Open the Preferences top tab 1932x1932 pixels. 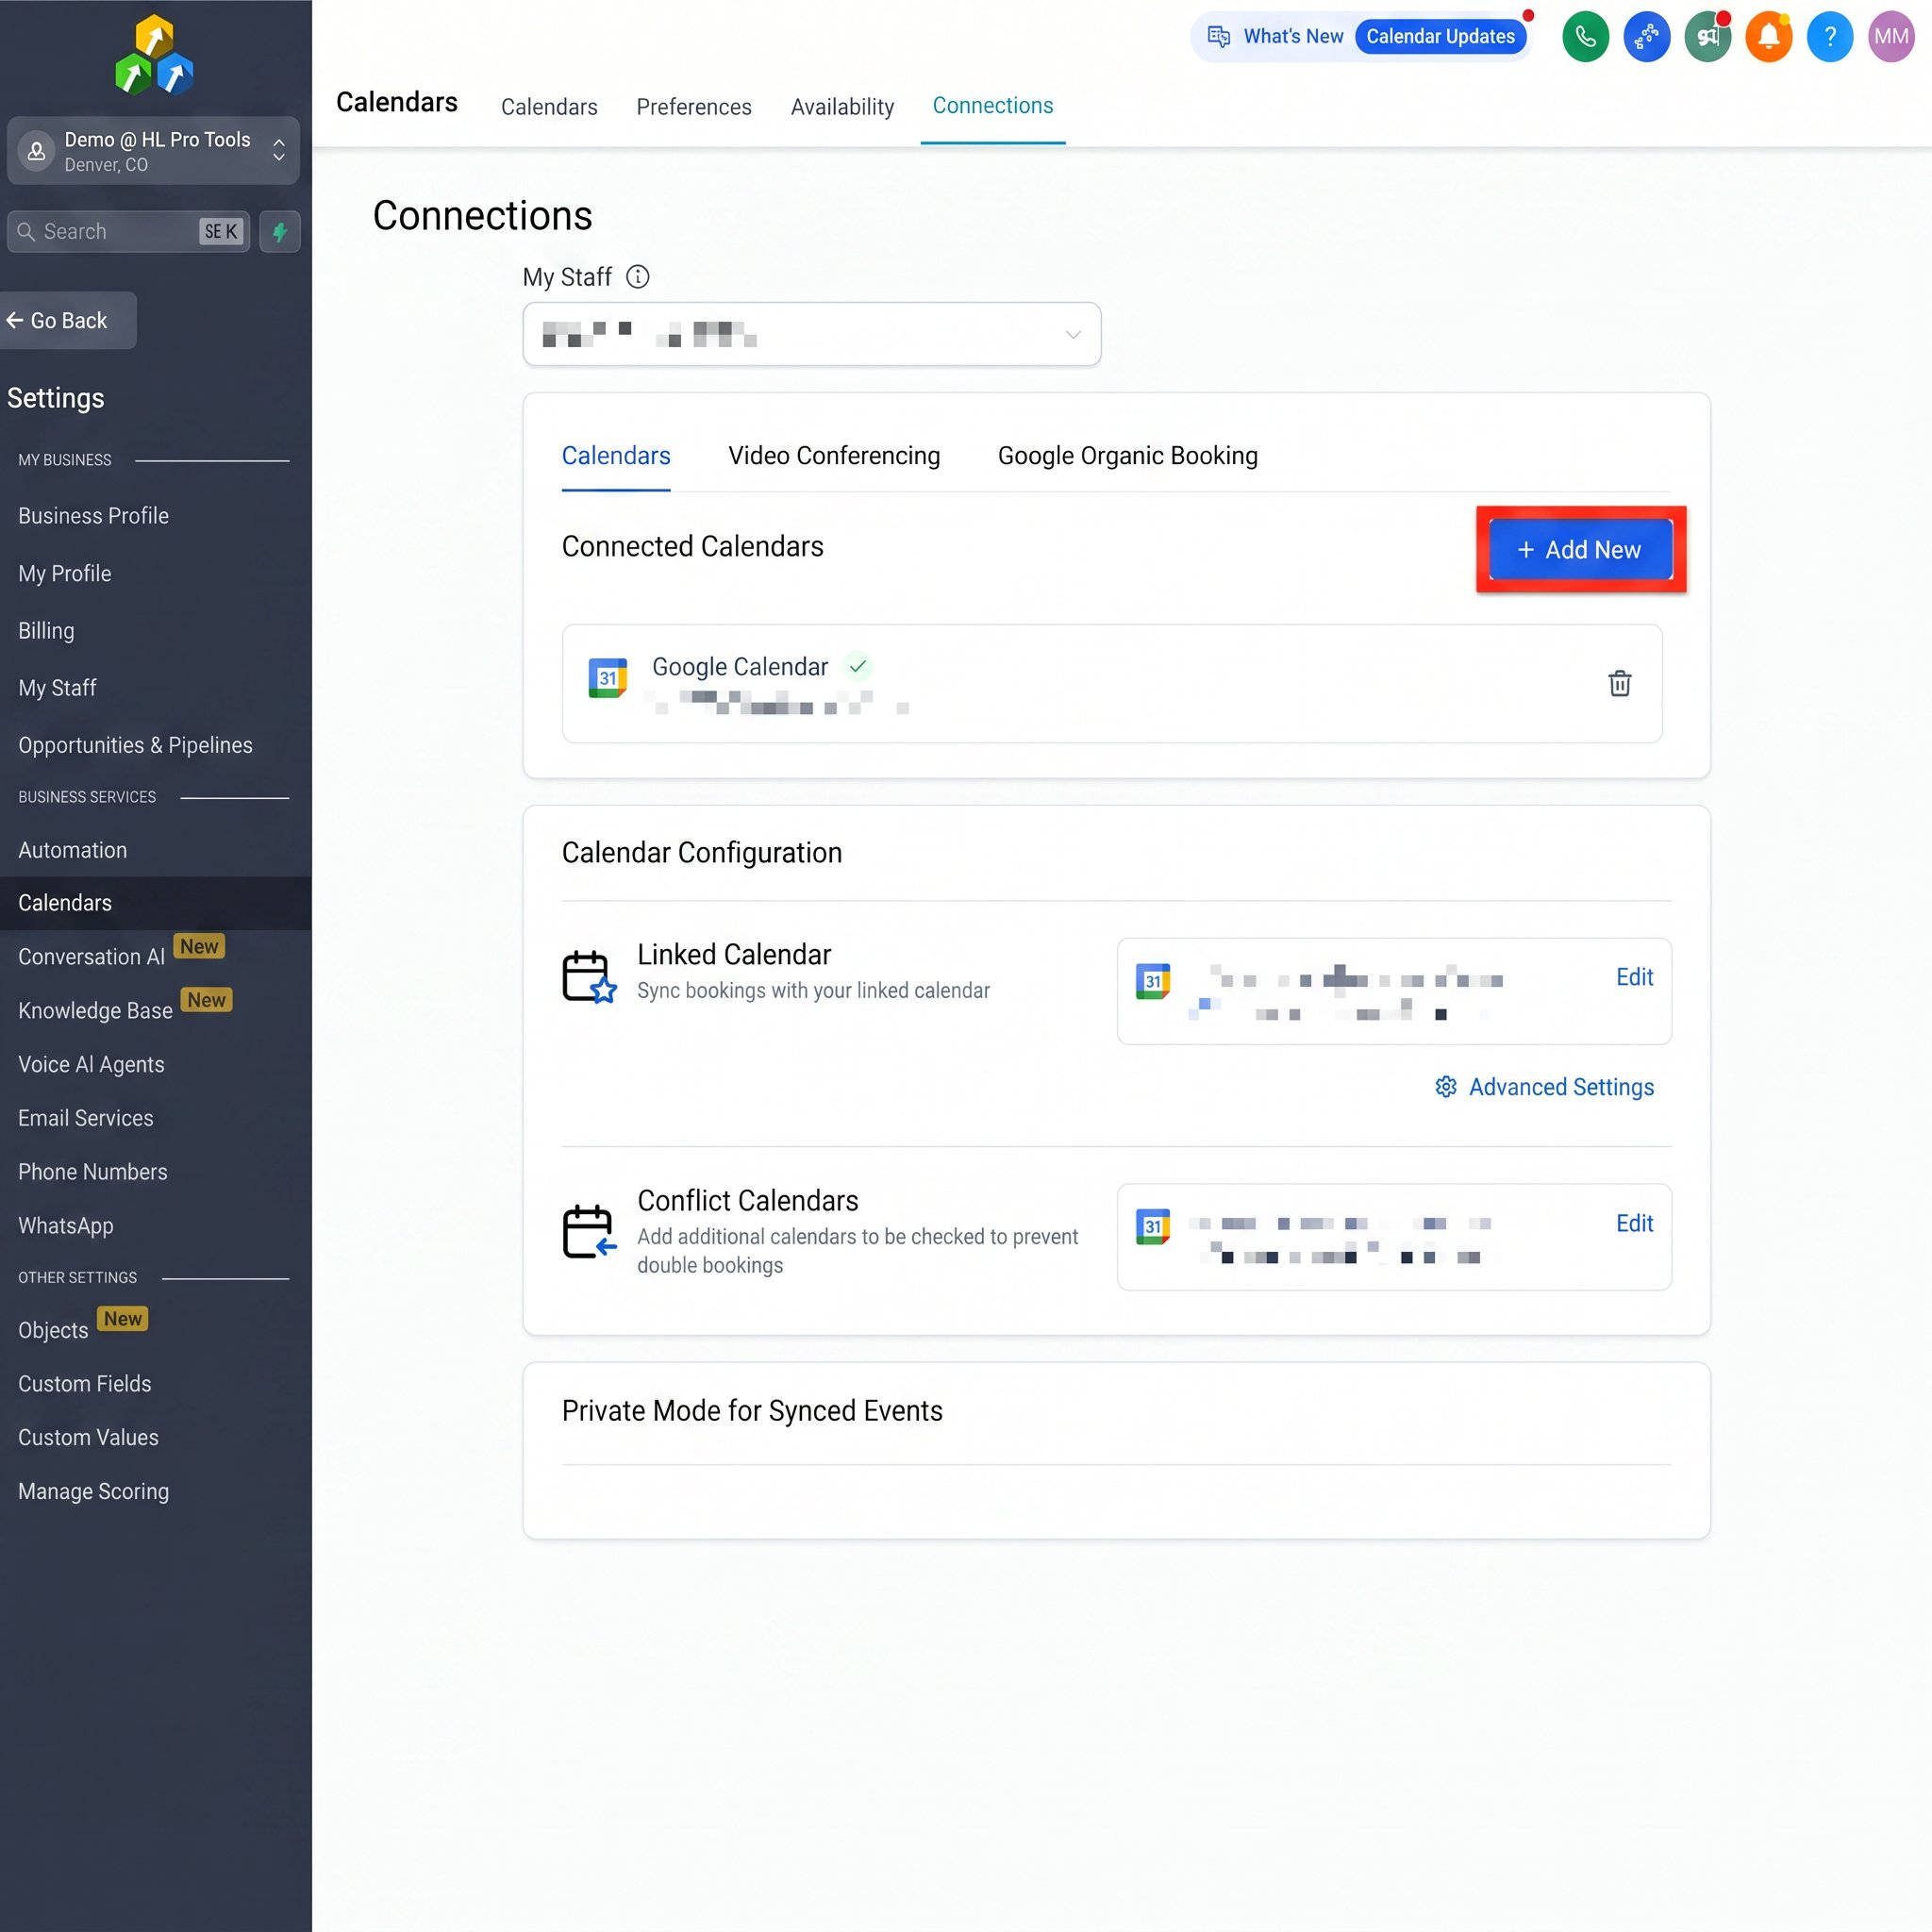click(x=693, y=107)
